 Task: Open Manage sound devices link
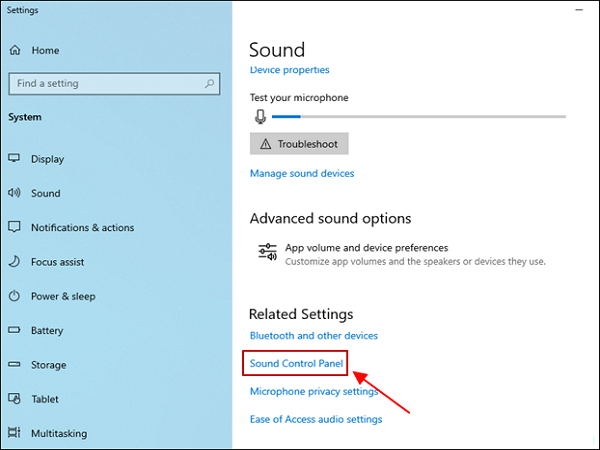pos(301,173)
